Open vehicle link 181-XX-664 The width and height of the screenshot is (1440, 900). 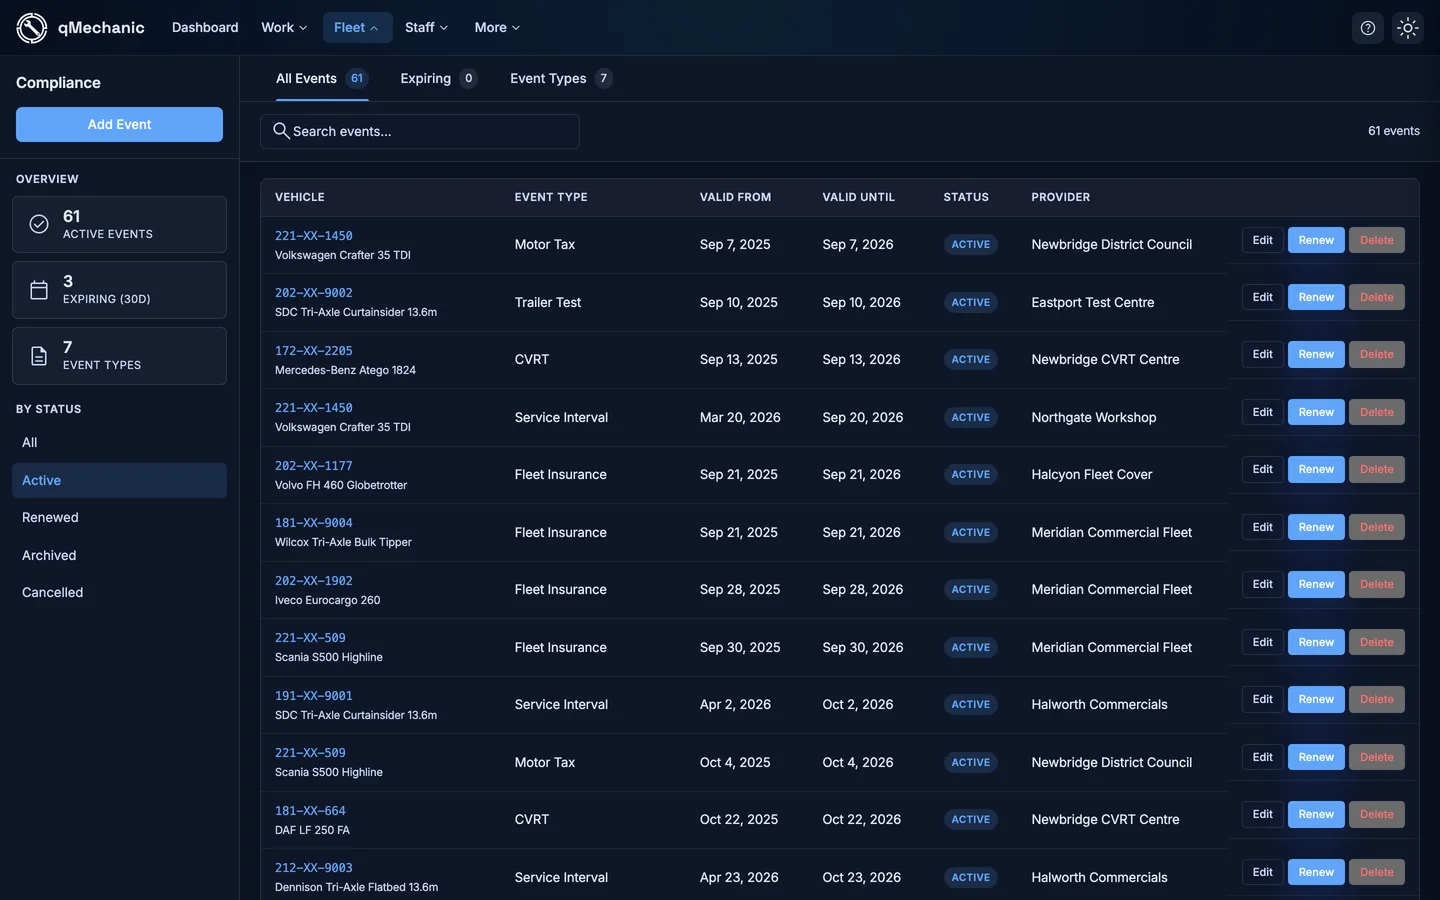click(x=310, y=811)
